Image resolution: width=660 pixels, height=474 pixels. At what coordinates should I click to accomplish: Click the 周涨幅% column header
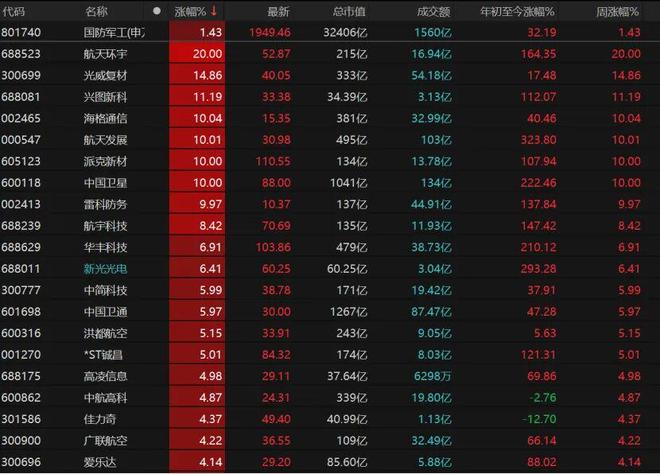[x=618, y=12]
